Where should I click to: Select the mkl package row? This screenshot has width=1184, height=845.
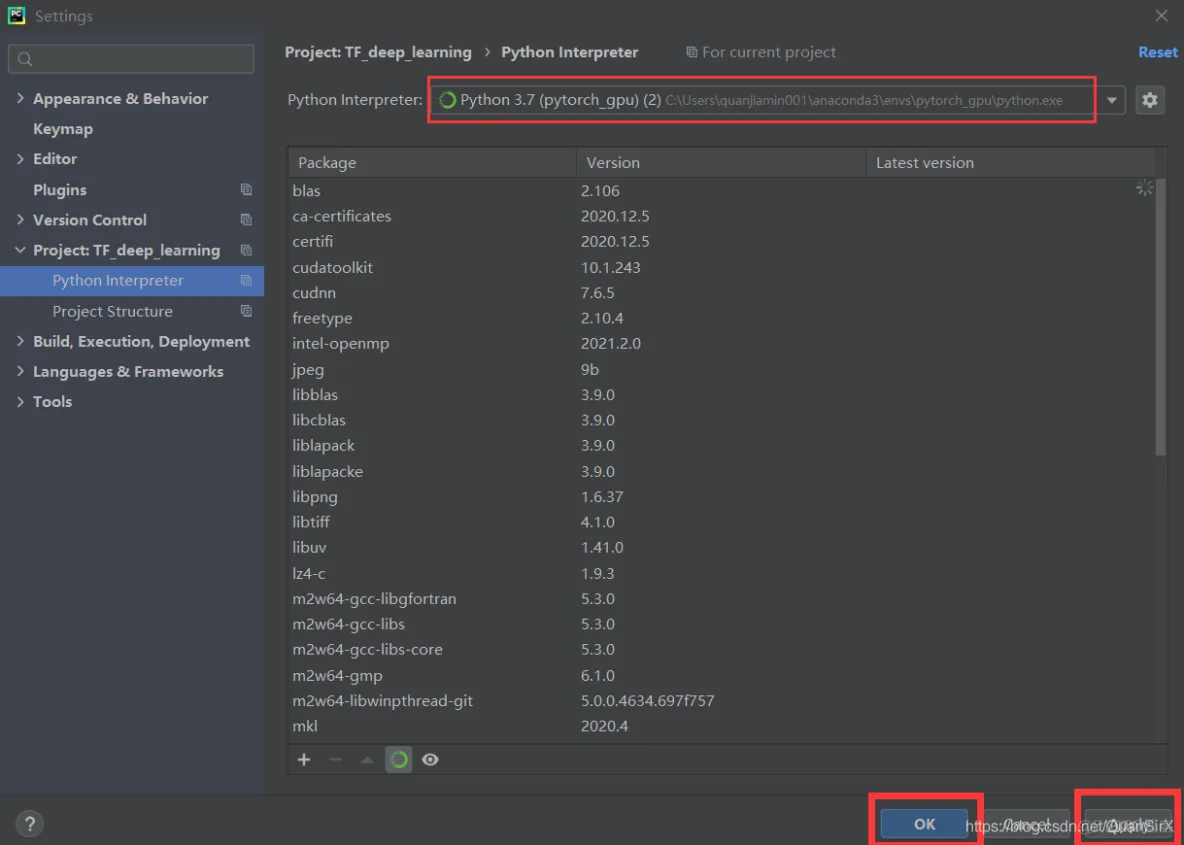(x=721, y=726)
